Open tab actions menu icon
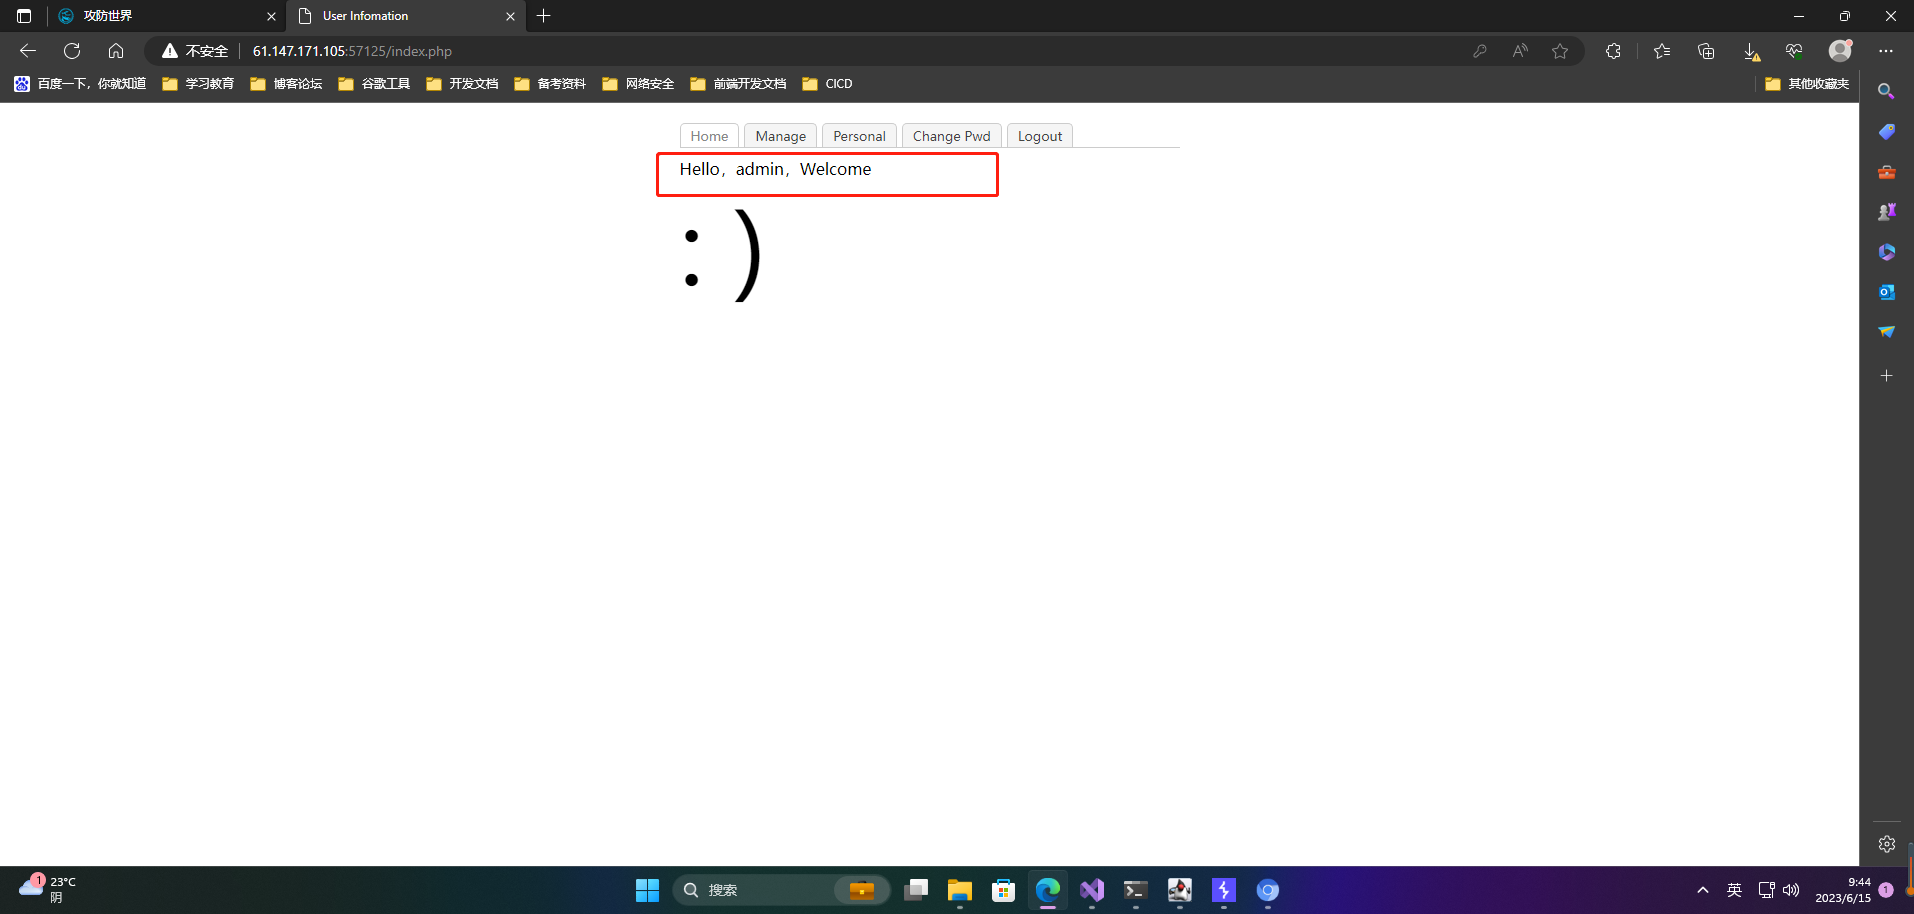 point(24,16)
